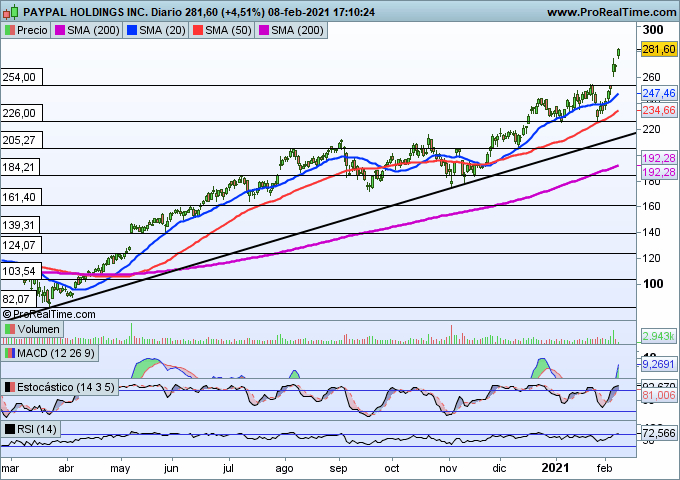The image size is (680, 480).
Task: Click the 220 price axis label
Action: click(x=651, y=129)
